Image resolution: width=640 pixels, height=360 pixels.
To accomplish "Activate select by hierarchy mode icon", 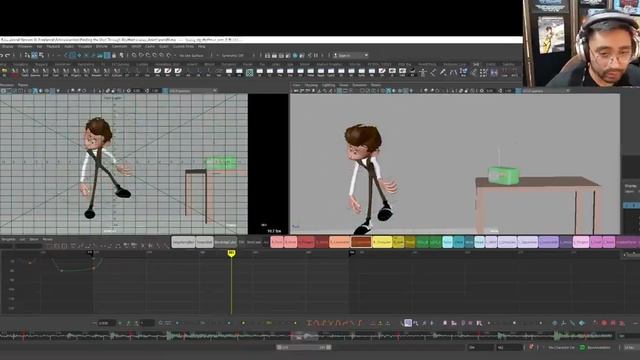I will [28, 55].
